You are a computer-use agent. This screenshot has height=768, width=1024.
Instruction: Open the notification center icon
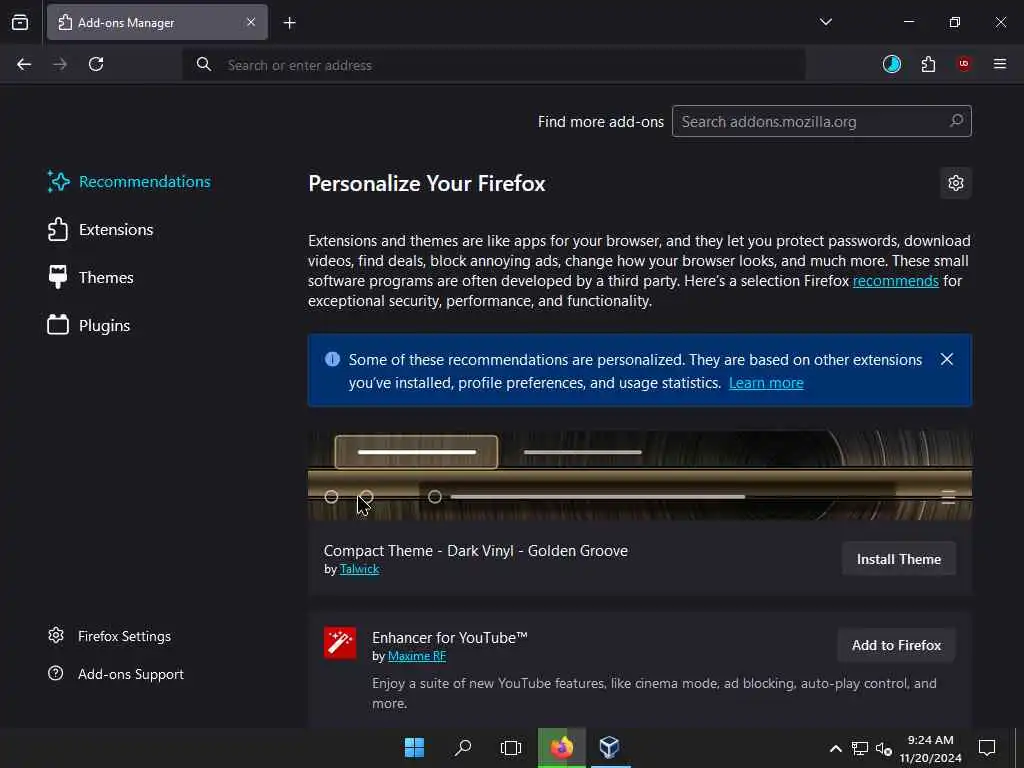[987, 748]
